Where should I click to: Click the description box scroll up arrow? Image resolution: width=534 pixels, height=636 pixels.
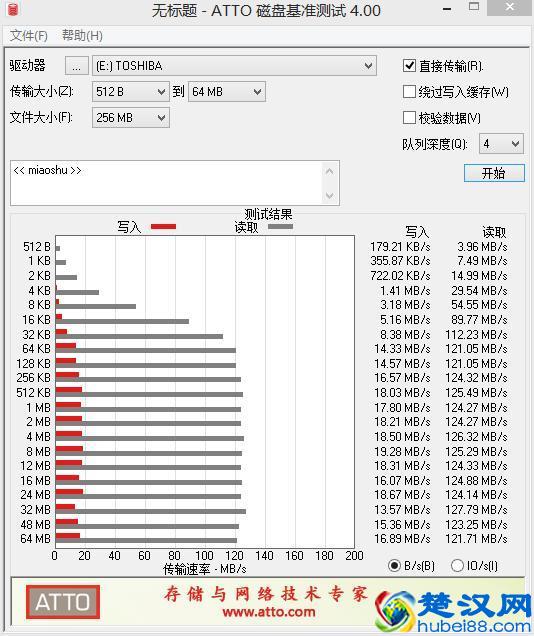click(x=330, y=172)
